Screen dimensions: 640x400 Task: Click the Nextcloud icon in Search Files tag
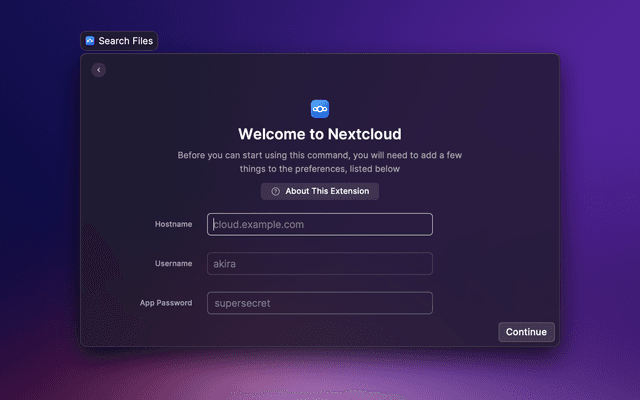point(90,41)
